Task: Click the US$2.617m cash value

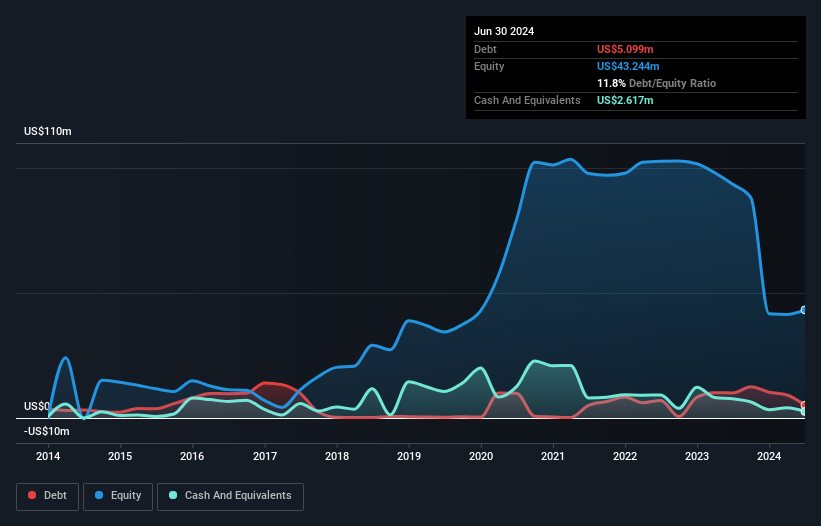Action: pos(625,100)
